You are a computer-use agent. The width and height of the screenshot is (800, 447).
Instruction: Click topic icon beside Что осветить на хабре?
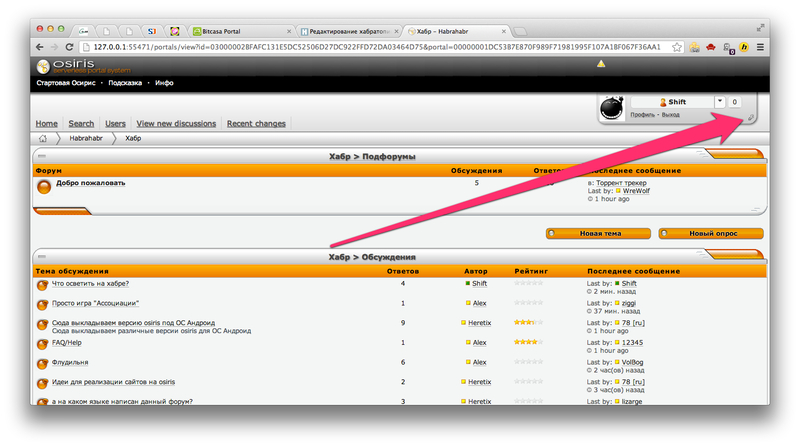[x=42, y=285]
